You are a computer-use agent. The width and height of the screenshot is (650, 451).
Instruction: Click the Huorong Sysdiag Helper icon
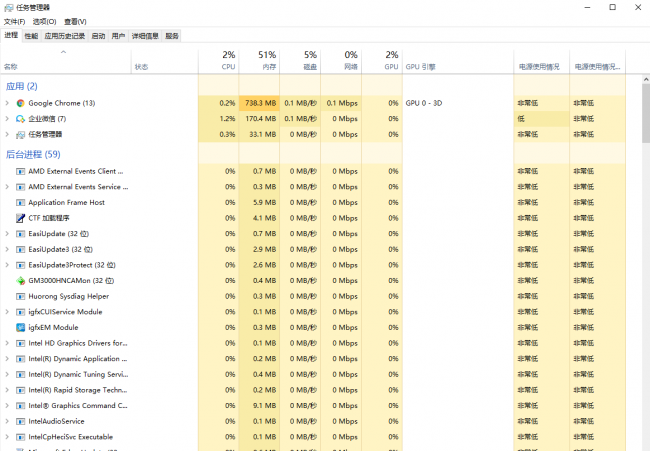coord(20,296)
